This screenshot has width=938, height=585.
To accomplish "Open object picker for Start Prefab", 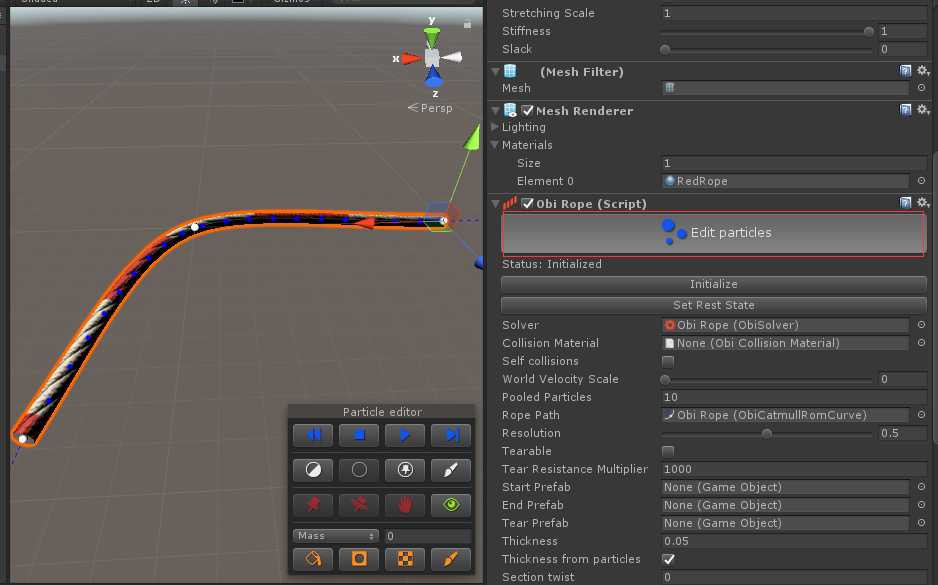I will [x=921, y=487].
